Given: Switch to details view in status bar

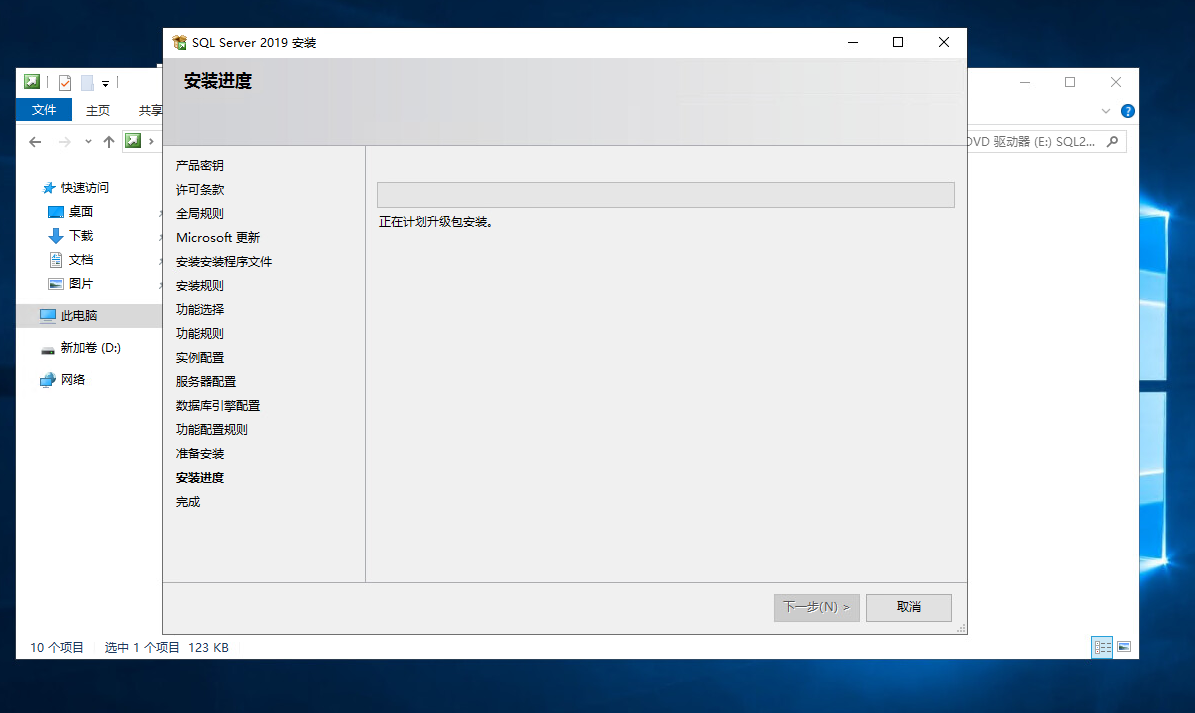Looking at the screenshot, I should [x=1102, y=648].
